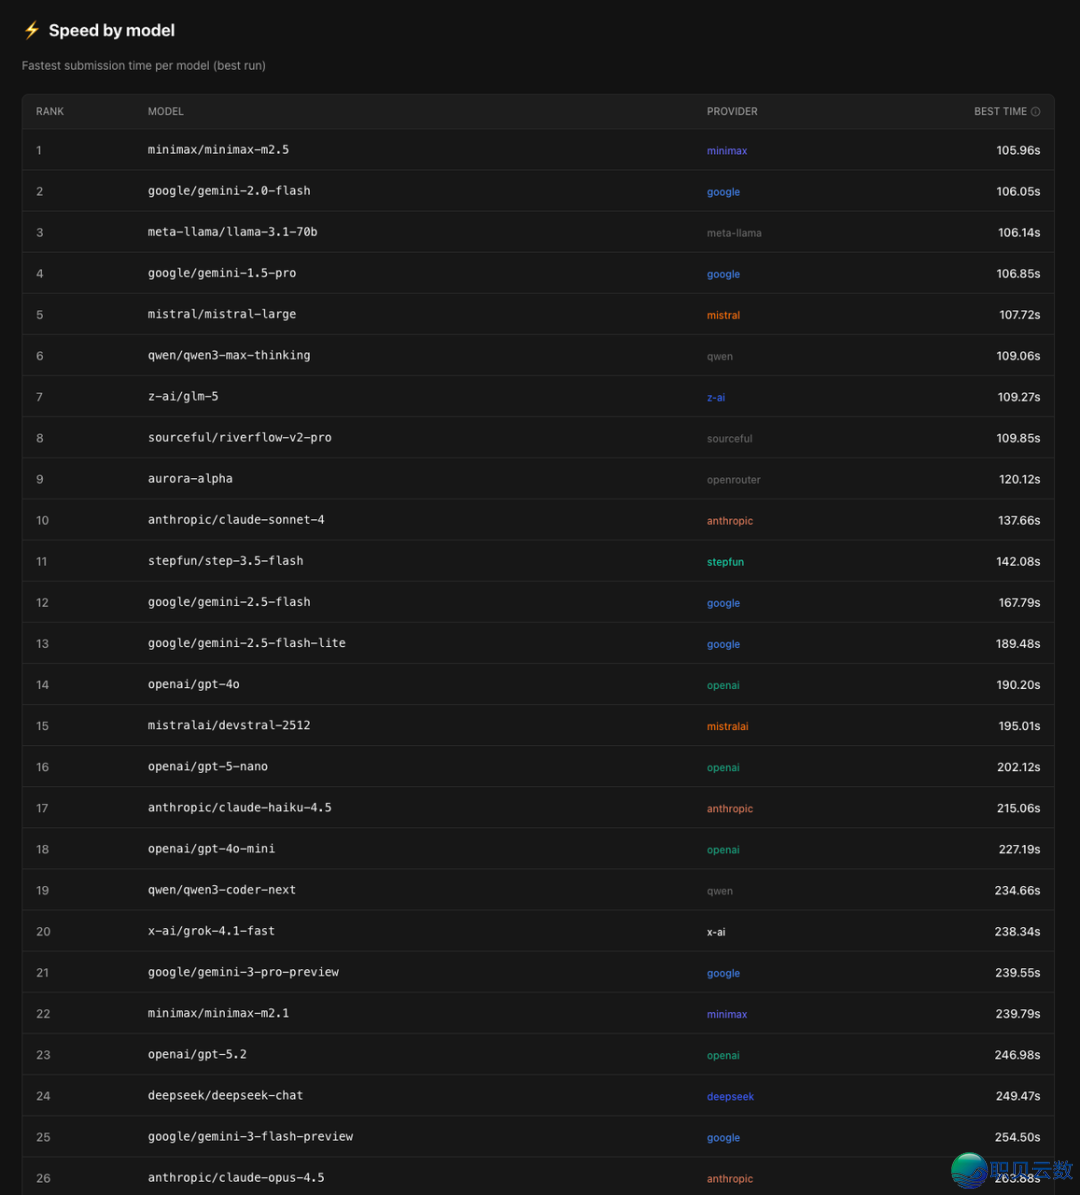Click the BEST TIME column header
Image resolution: width=1080 pixels, height=1195 pixels.
[1000, 111]
